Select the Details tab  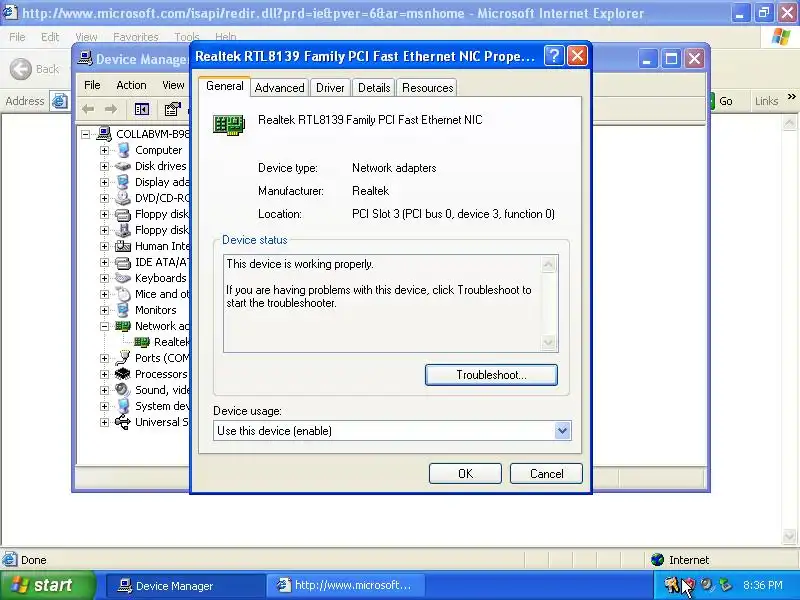(x=374, y=88)
